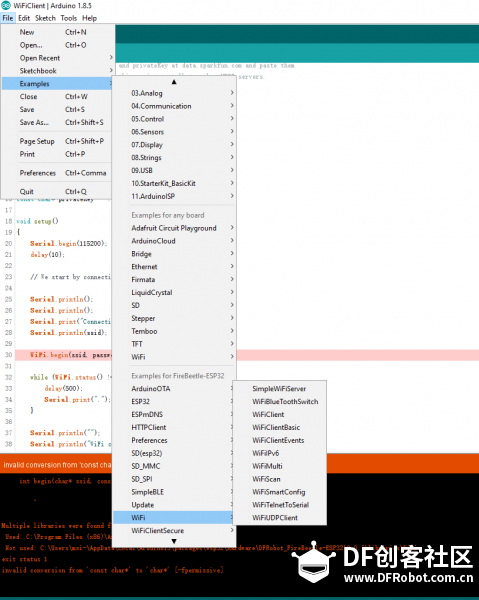
Task: Open Temboo examples submenu
Action: pos(174,331)
